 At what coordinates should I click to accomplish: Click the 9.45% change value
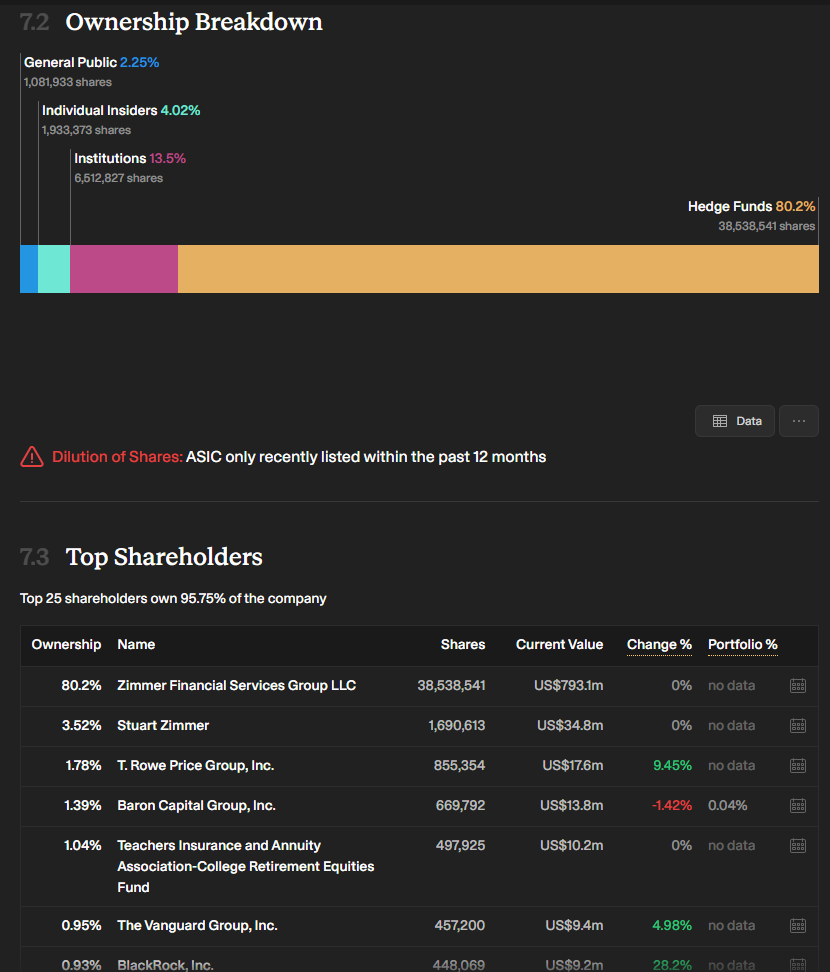(x=672, y=766)
